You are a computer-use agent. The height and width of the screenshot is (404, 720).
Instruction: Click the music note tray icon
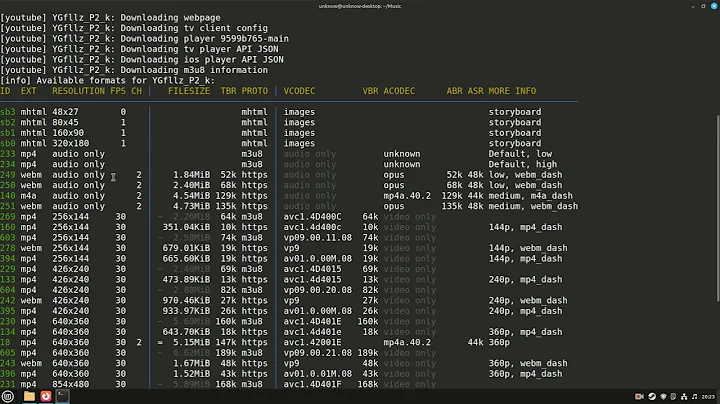(x=694, y=397)
